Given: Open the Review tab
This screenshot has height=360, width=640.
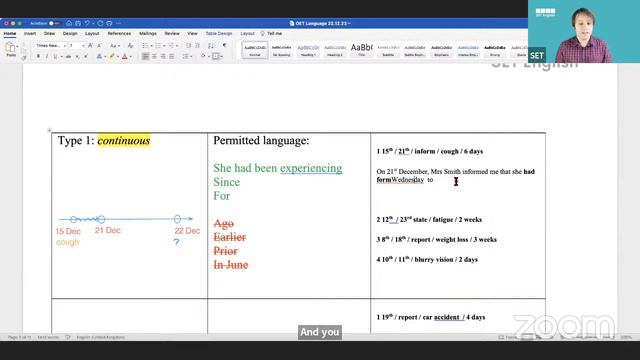Looking at the screenshot, I should pyautogui.click(x=172, y=33).
